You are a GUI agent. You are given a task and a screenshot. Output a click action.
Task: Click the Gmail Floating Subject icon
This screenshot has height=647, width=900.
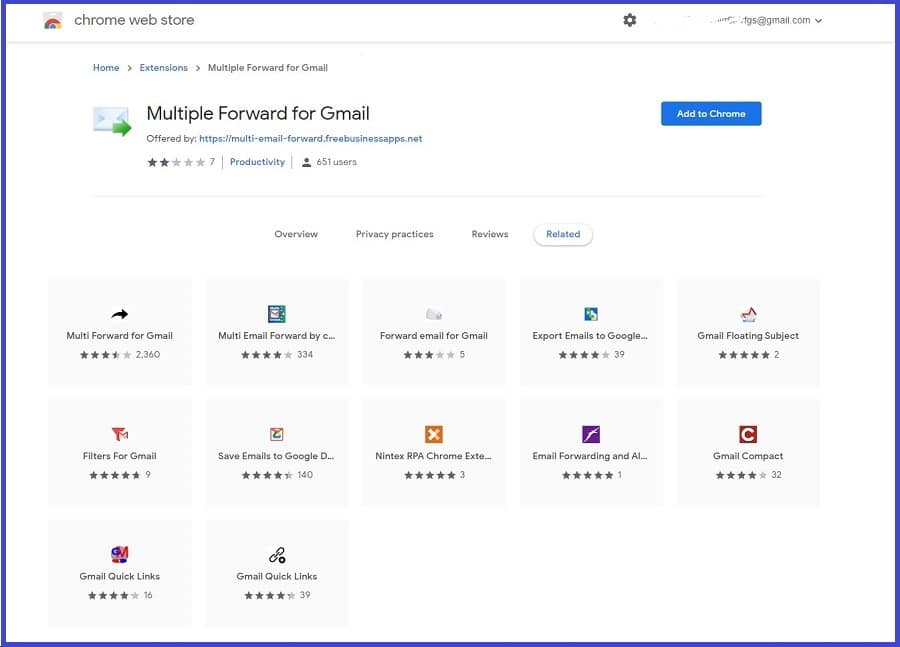pyautogui.click(x=748, y=314)
